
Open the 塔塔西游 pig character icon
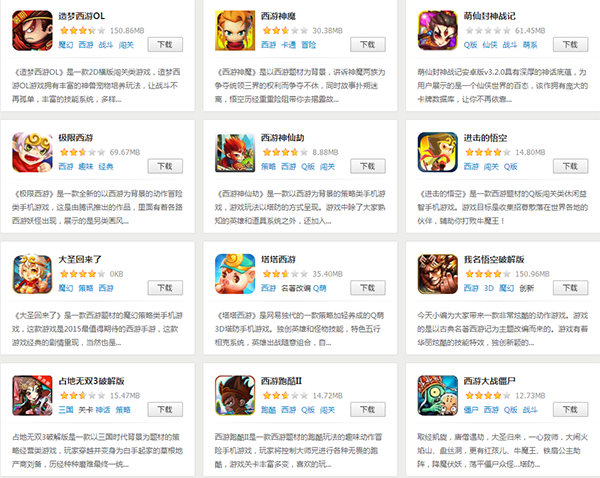click(235, 274)
